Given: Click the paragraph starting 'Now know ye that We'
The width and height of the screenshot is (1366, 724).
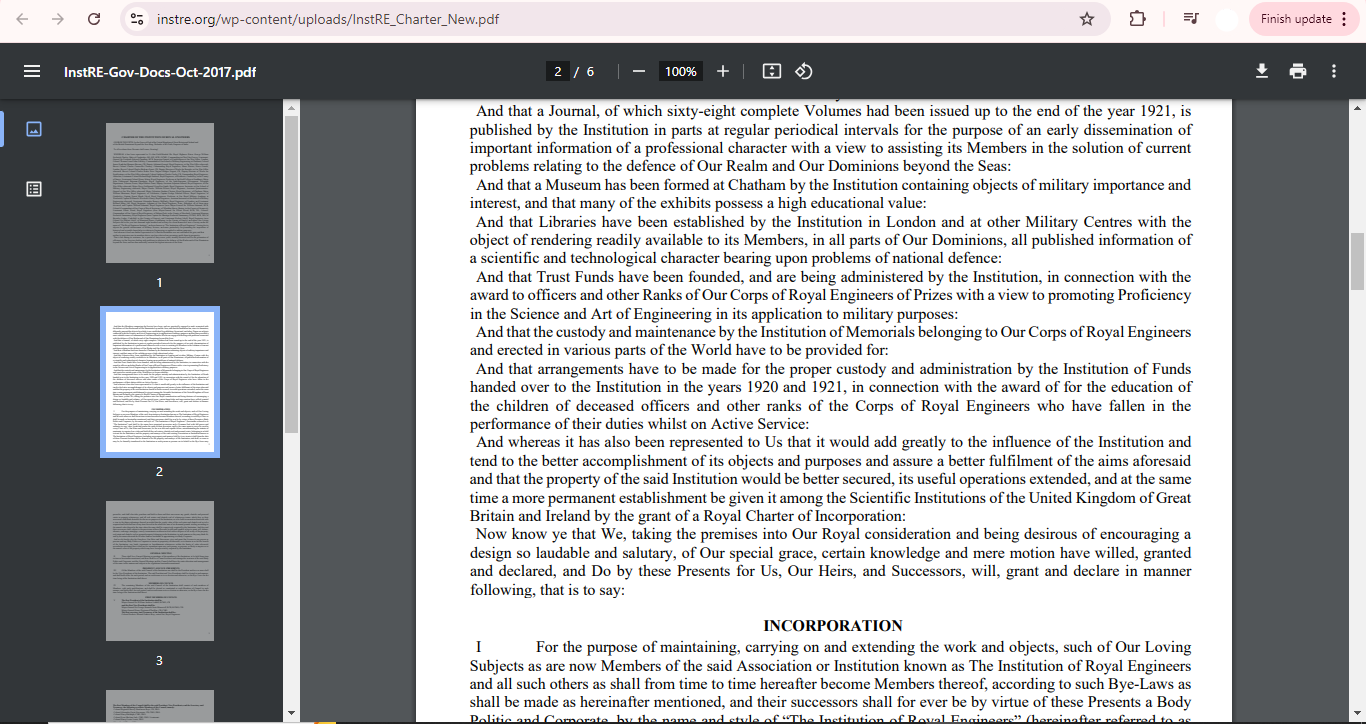Looking at the screenshot, I should click(831, 562).
